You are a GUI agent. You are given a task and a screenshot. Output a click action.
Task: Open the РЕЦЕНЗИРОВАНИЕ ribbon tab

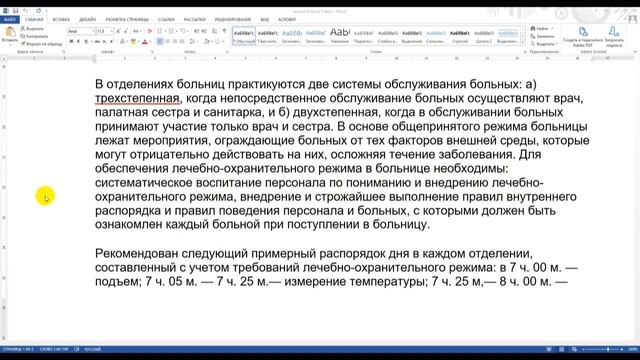point(233,19)
